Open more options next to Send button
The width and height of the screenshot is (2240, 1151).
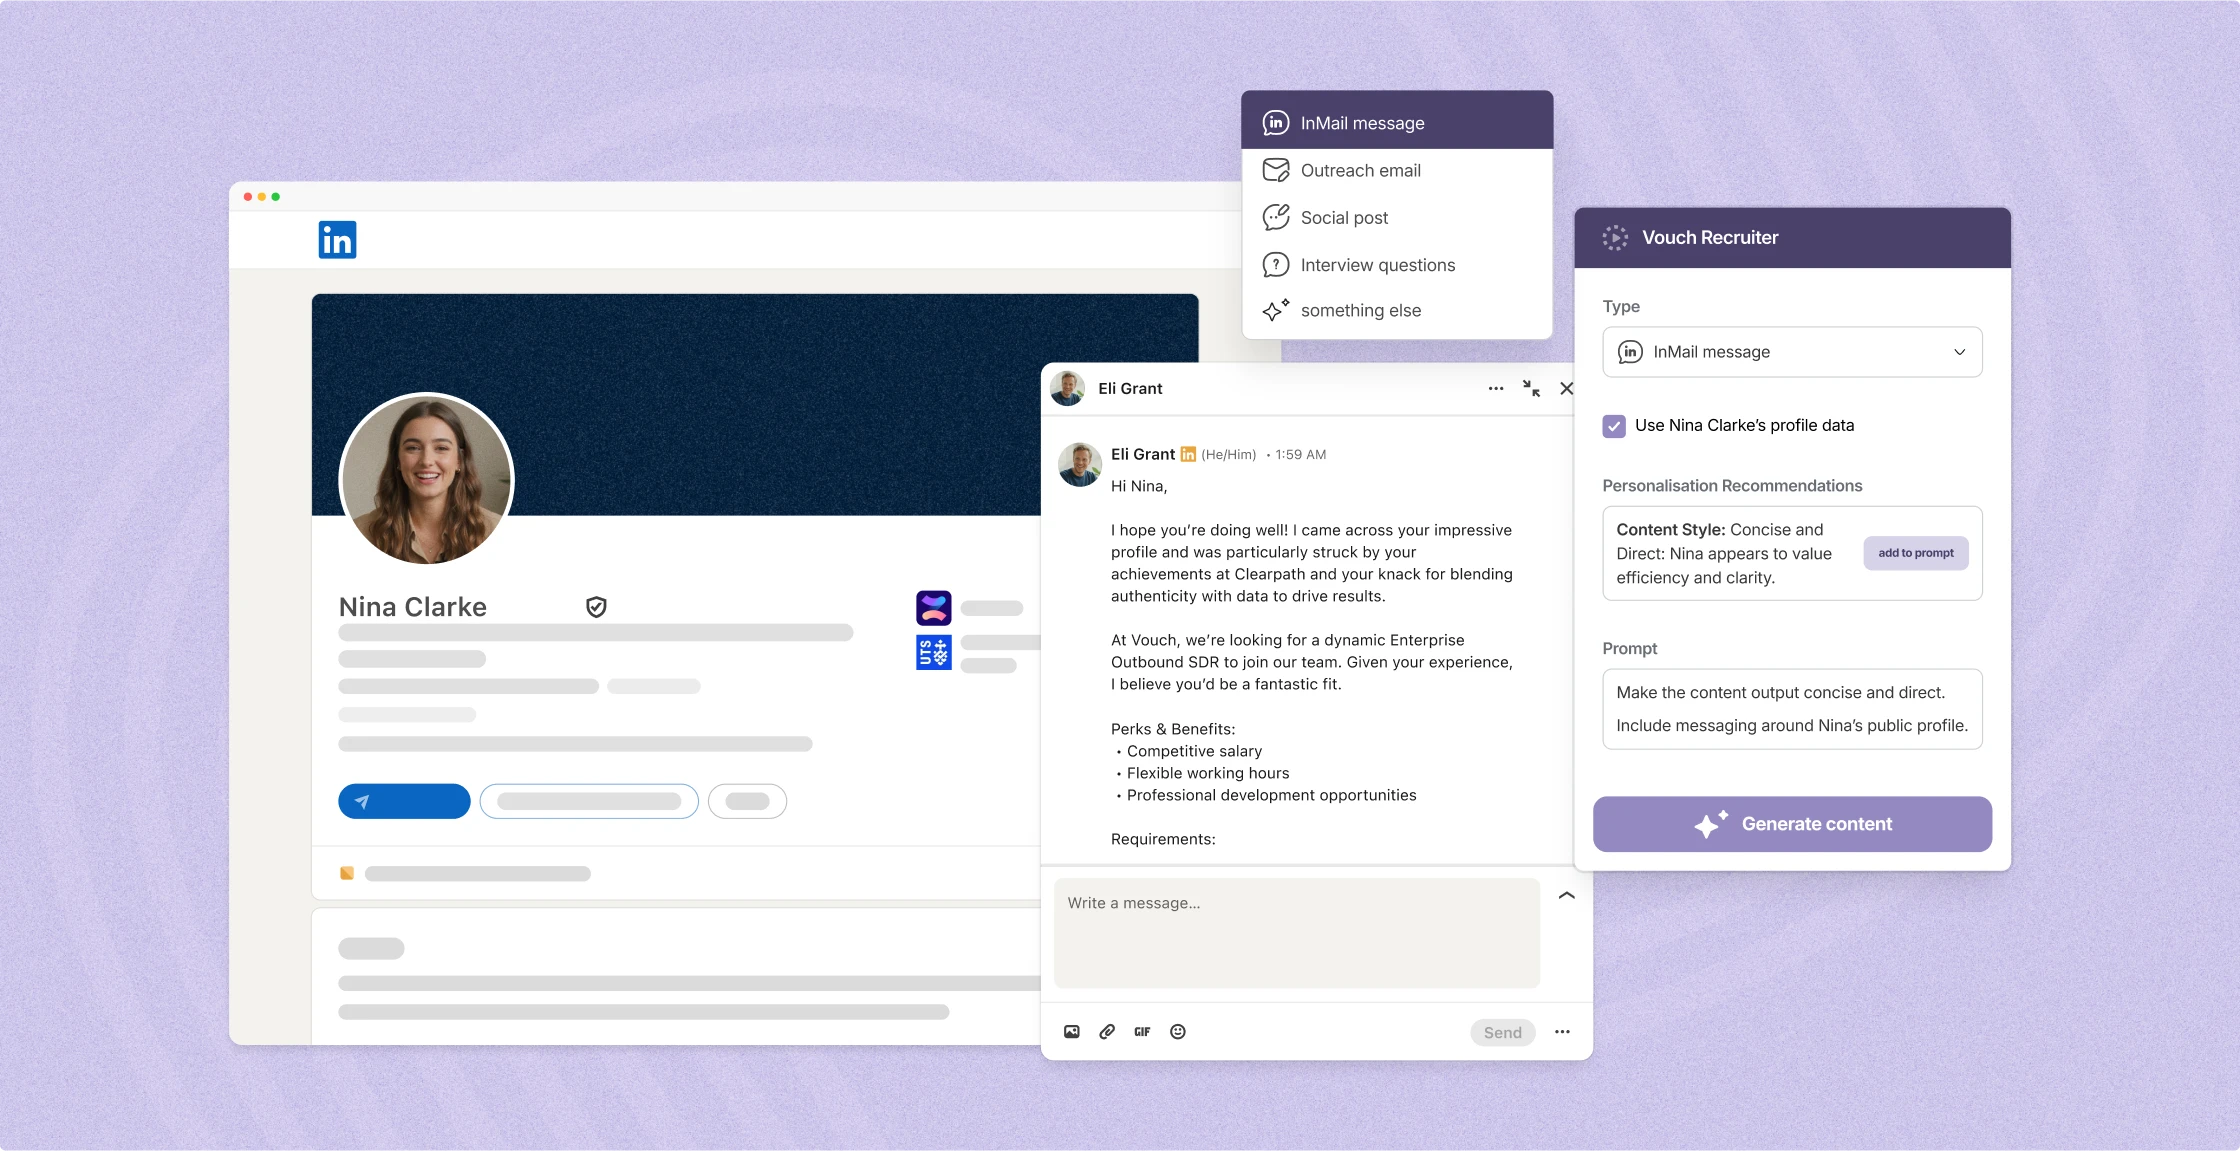[x=1562, y=1032]
